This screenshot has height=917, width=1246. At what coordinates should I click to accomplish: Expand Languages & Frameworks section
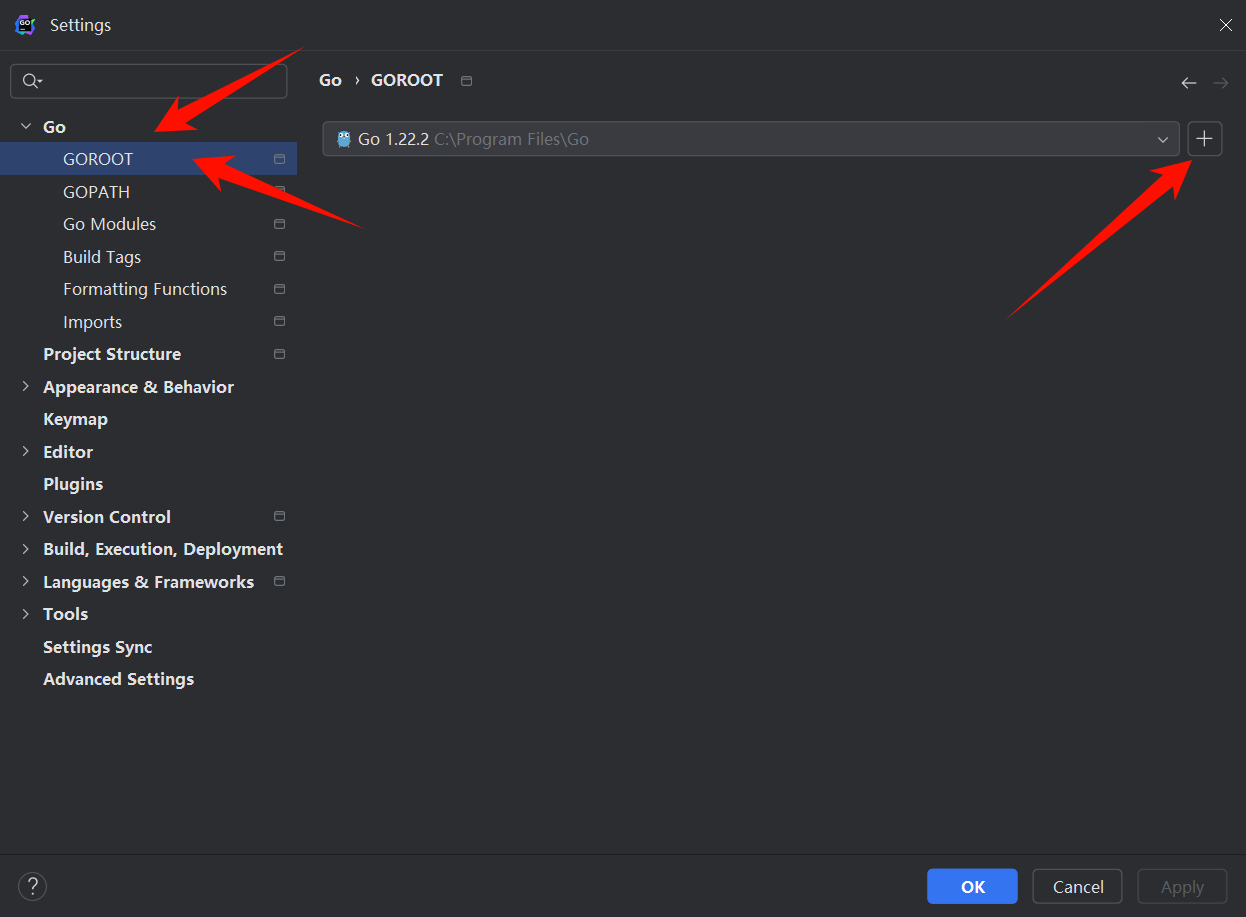[x=26, y=582]
